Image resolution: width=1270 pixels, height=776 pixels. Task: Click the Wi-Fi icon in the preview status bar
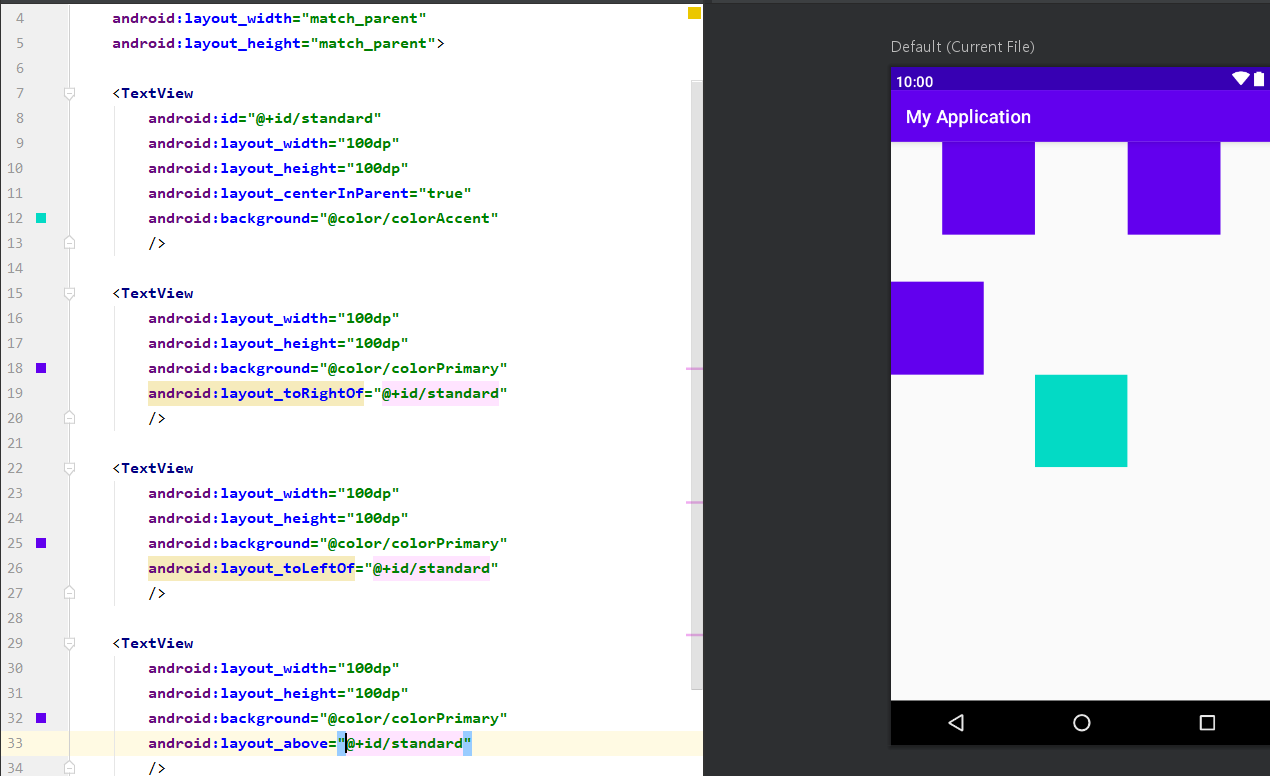click(x=1241, y=79)
